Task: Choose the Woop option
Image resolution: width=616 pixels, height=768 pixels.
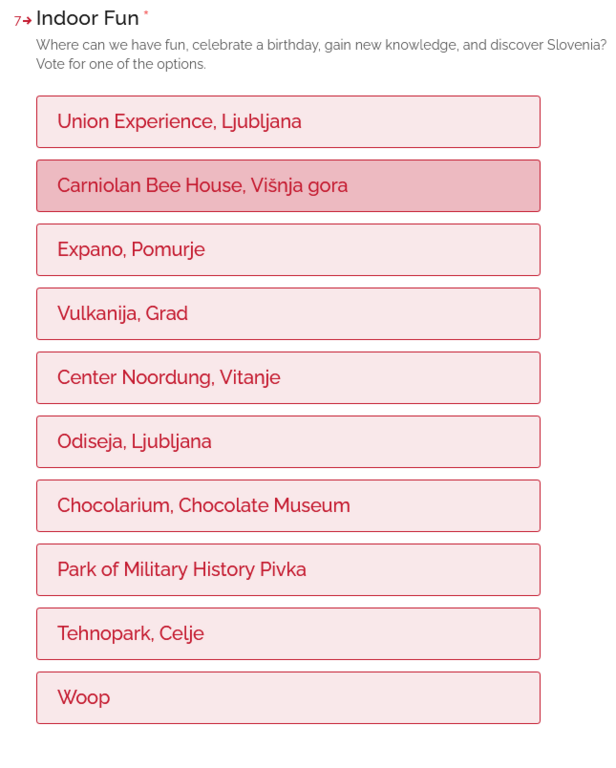Action: click(288, 698)
